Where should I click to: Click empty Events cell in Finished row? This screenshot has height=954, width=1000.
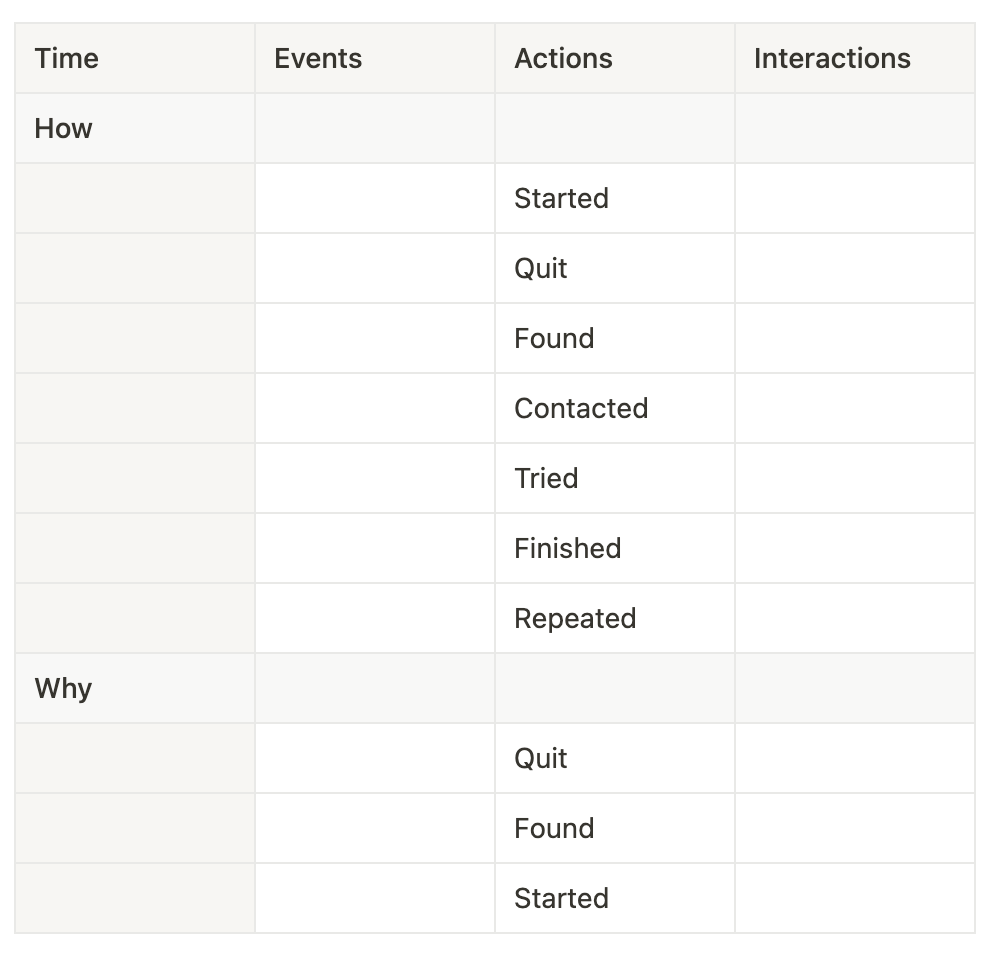375,549
